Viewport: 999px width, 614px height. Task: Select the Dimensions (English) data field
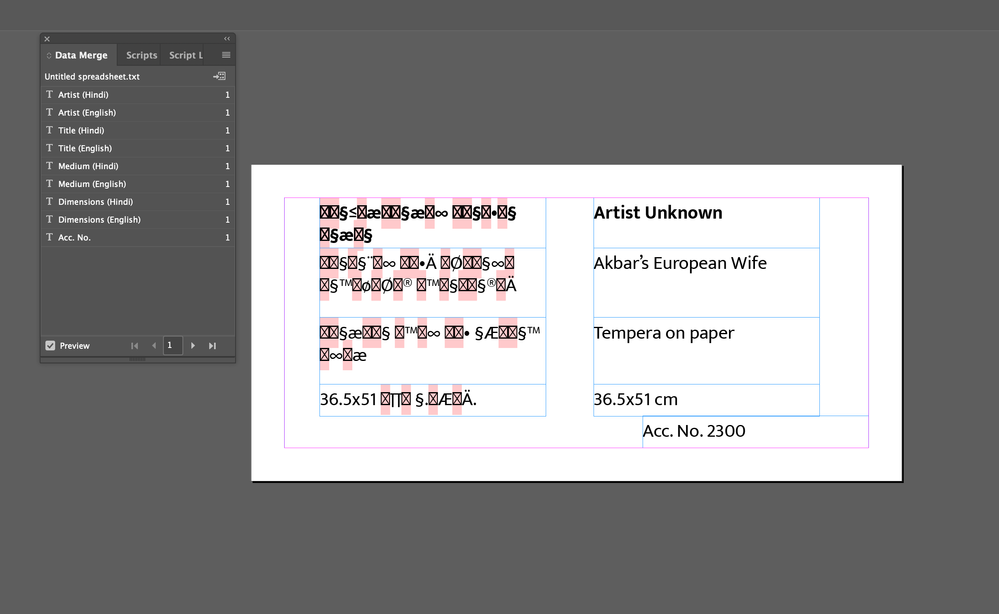pos(138,219)
